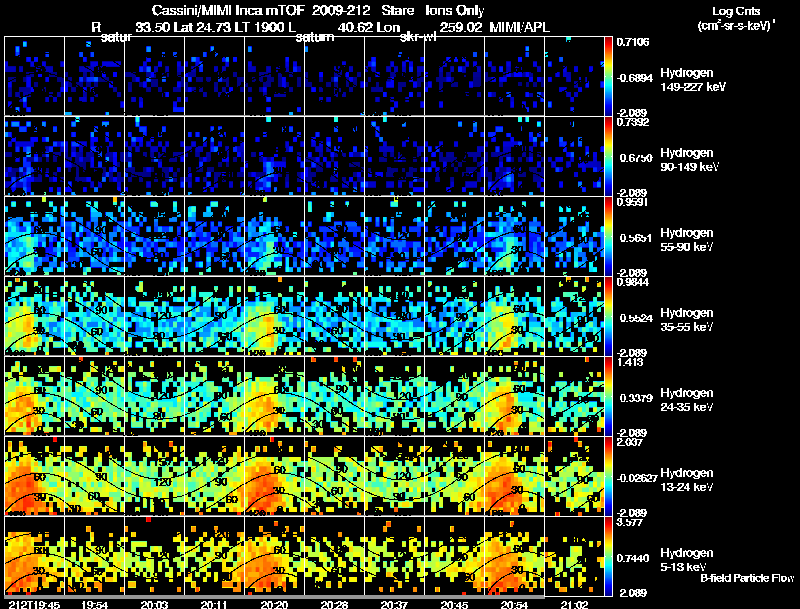Open the Hydrogen 5-13 keV panel at 20:20
800x609 pixels.
(274, 556)
